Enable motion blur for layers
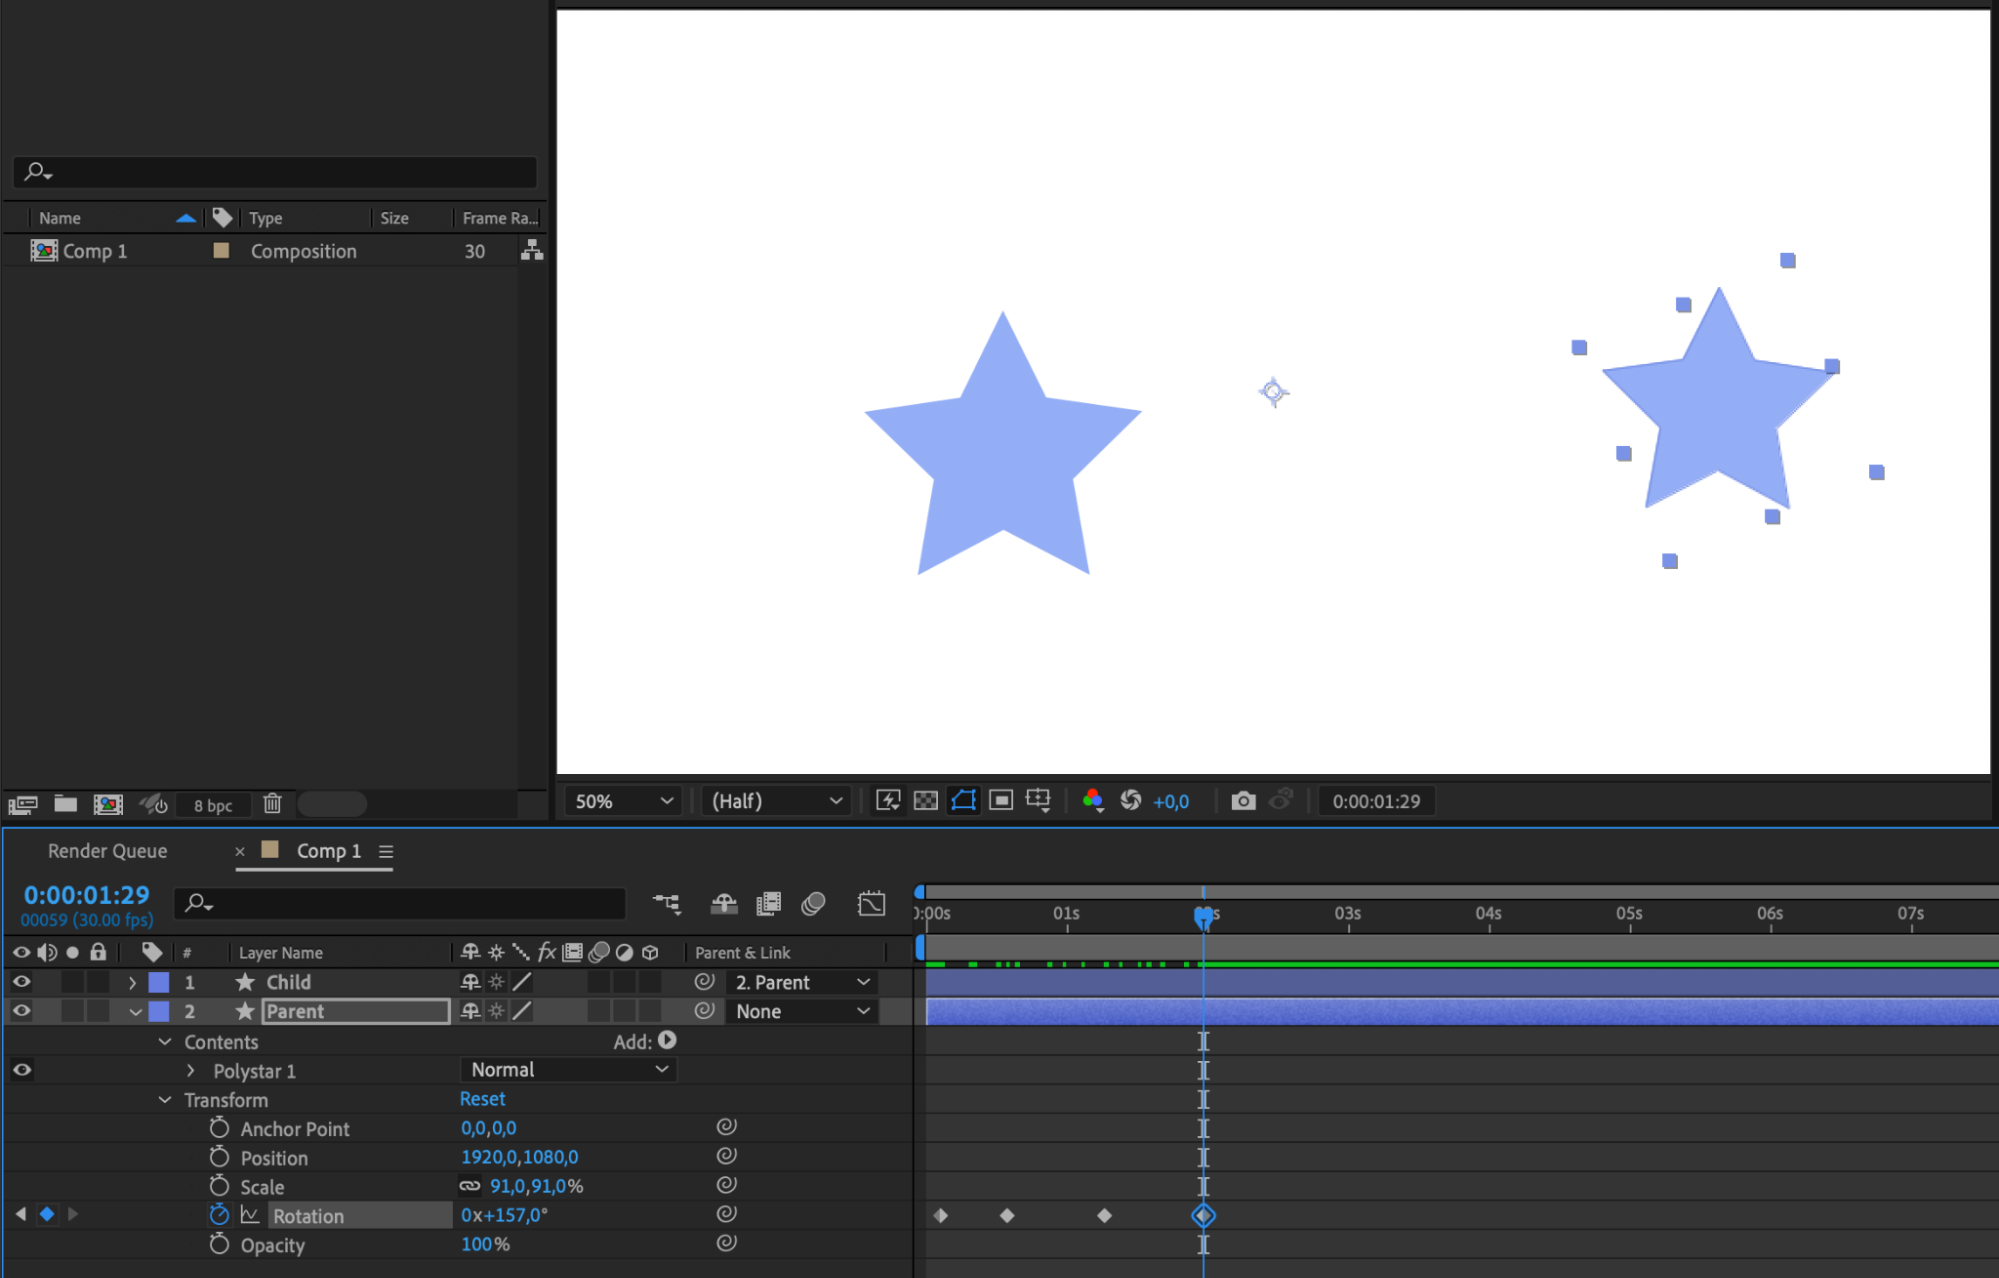This screenshot has width=1999, height=1278. pyautogui.click(x=813, y=904)
